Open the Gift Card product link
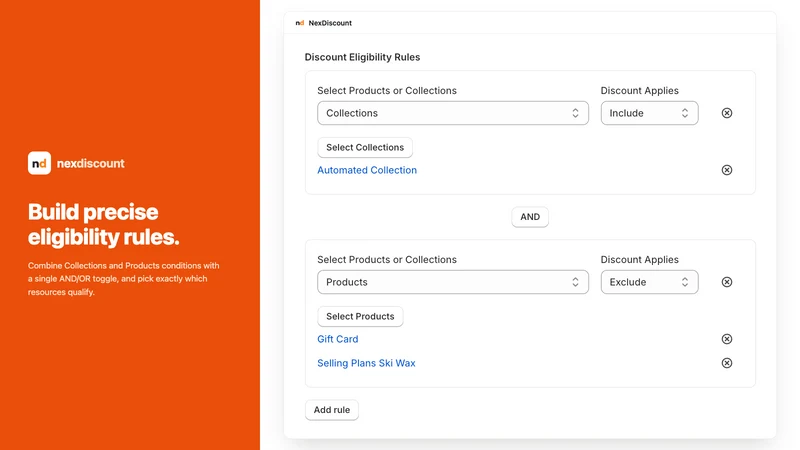The image size is (800, 450). coord(338,339)
